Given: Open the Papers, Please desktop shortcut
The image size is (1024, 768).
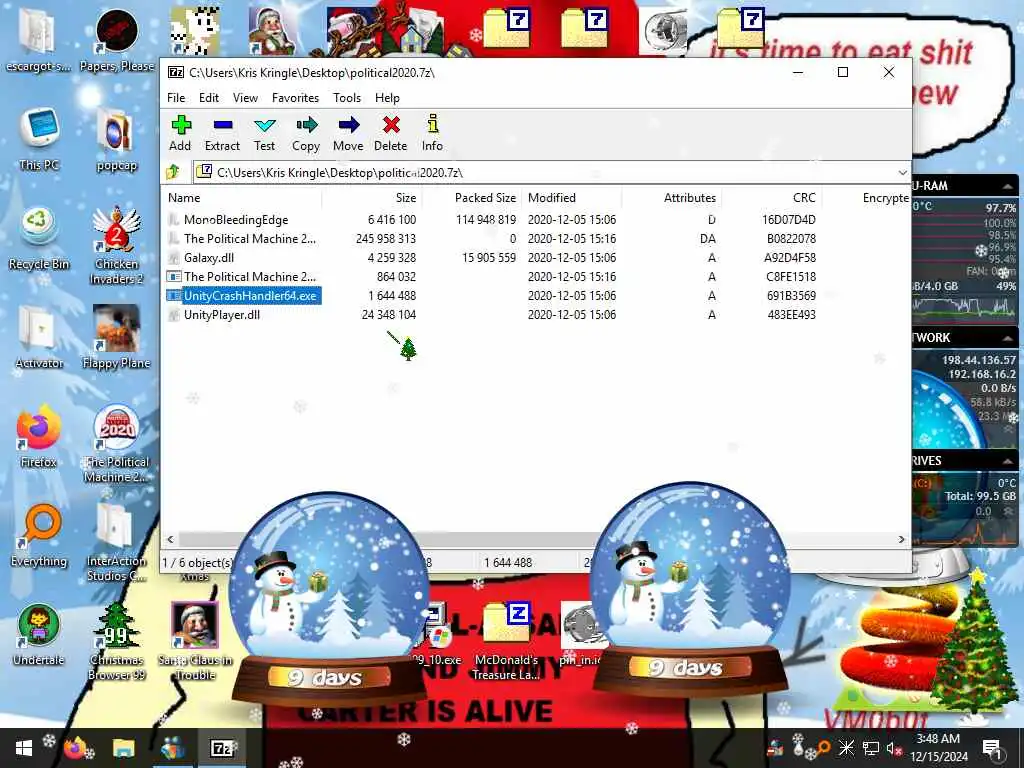Looking at the screenshot, I should tap(117, 40).
